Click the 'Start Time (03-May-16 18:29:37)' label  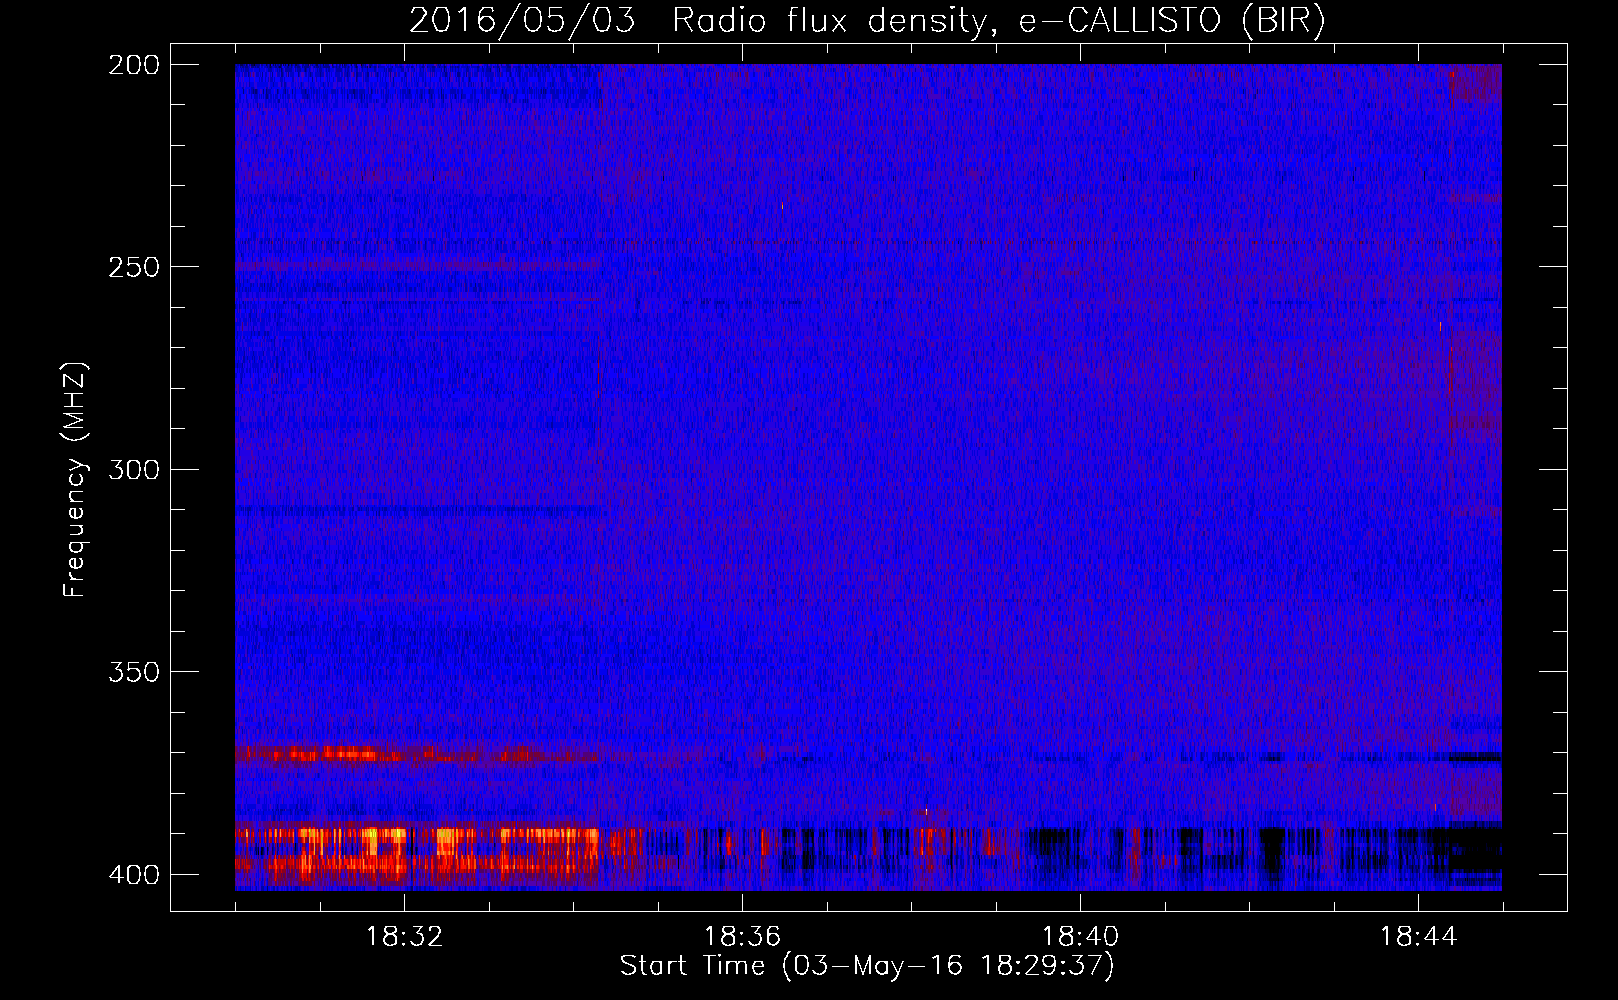click(x=867, y=966)
